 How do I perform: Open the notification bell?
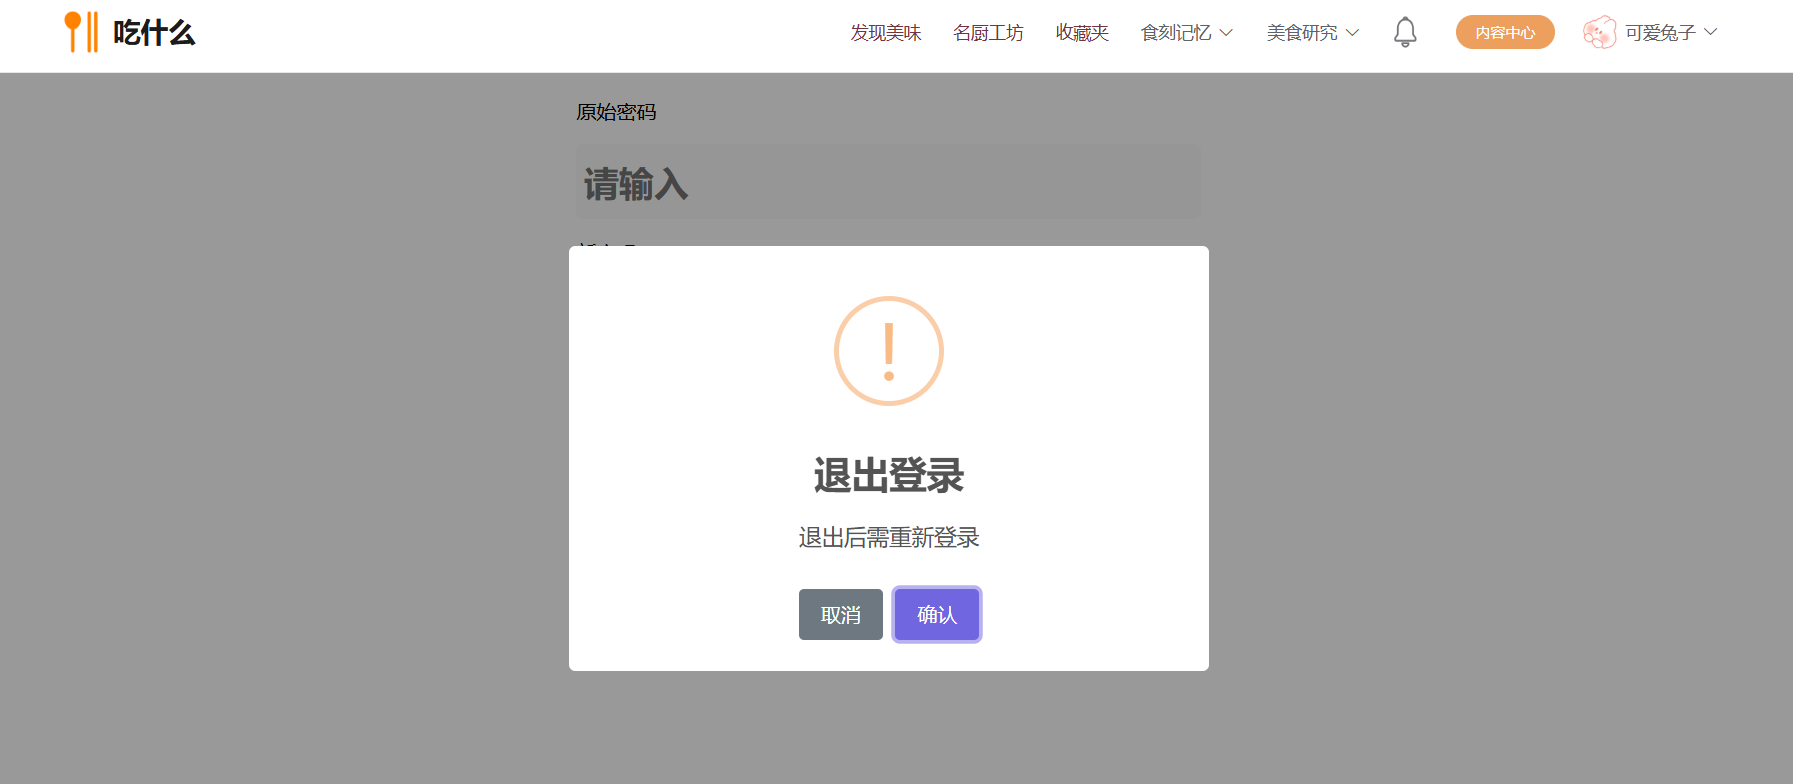click(x=1405, y=32)
